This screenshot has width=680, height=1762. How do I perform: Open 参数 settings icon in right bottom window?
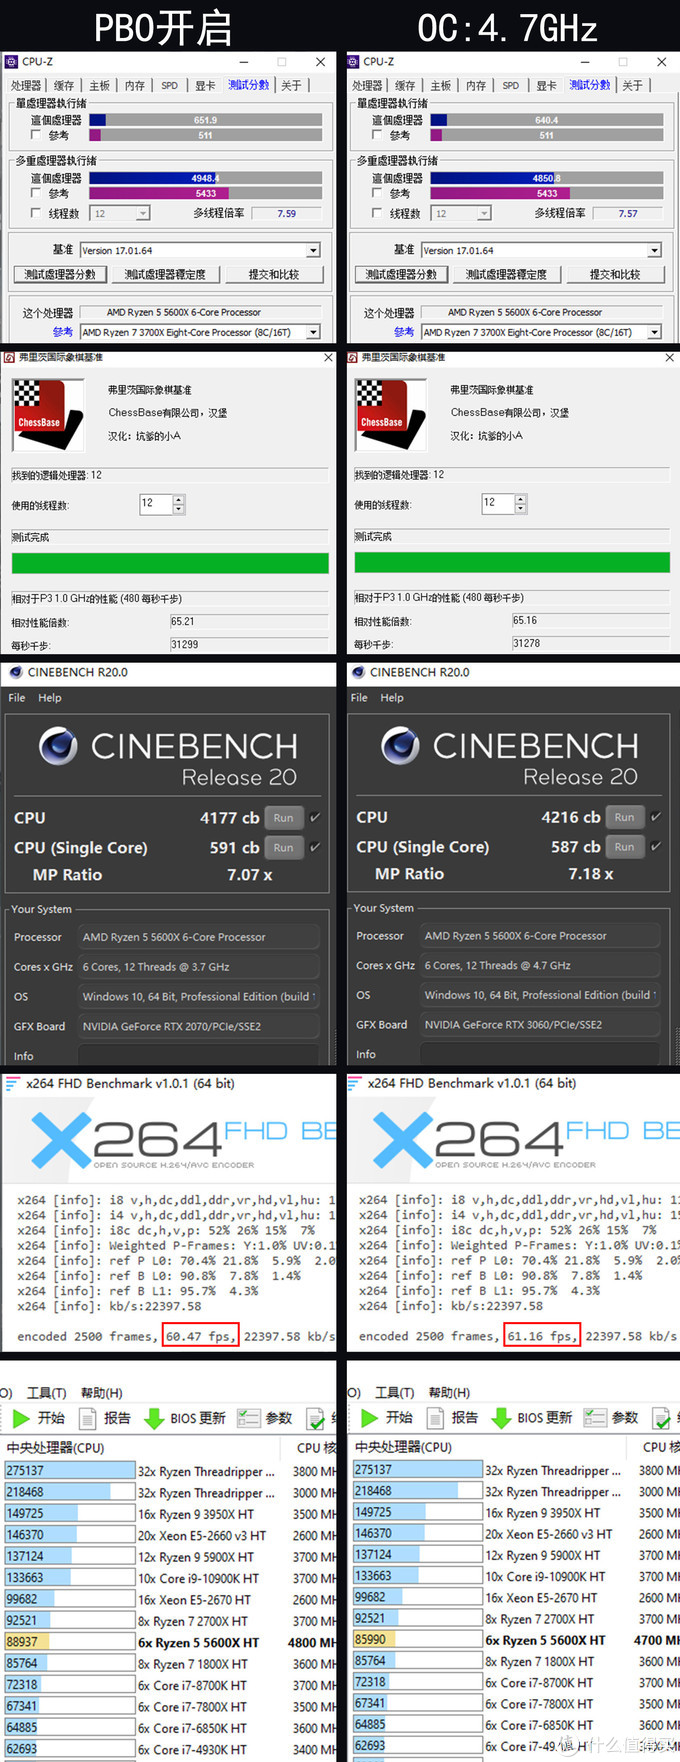[x=596, y=1418]
